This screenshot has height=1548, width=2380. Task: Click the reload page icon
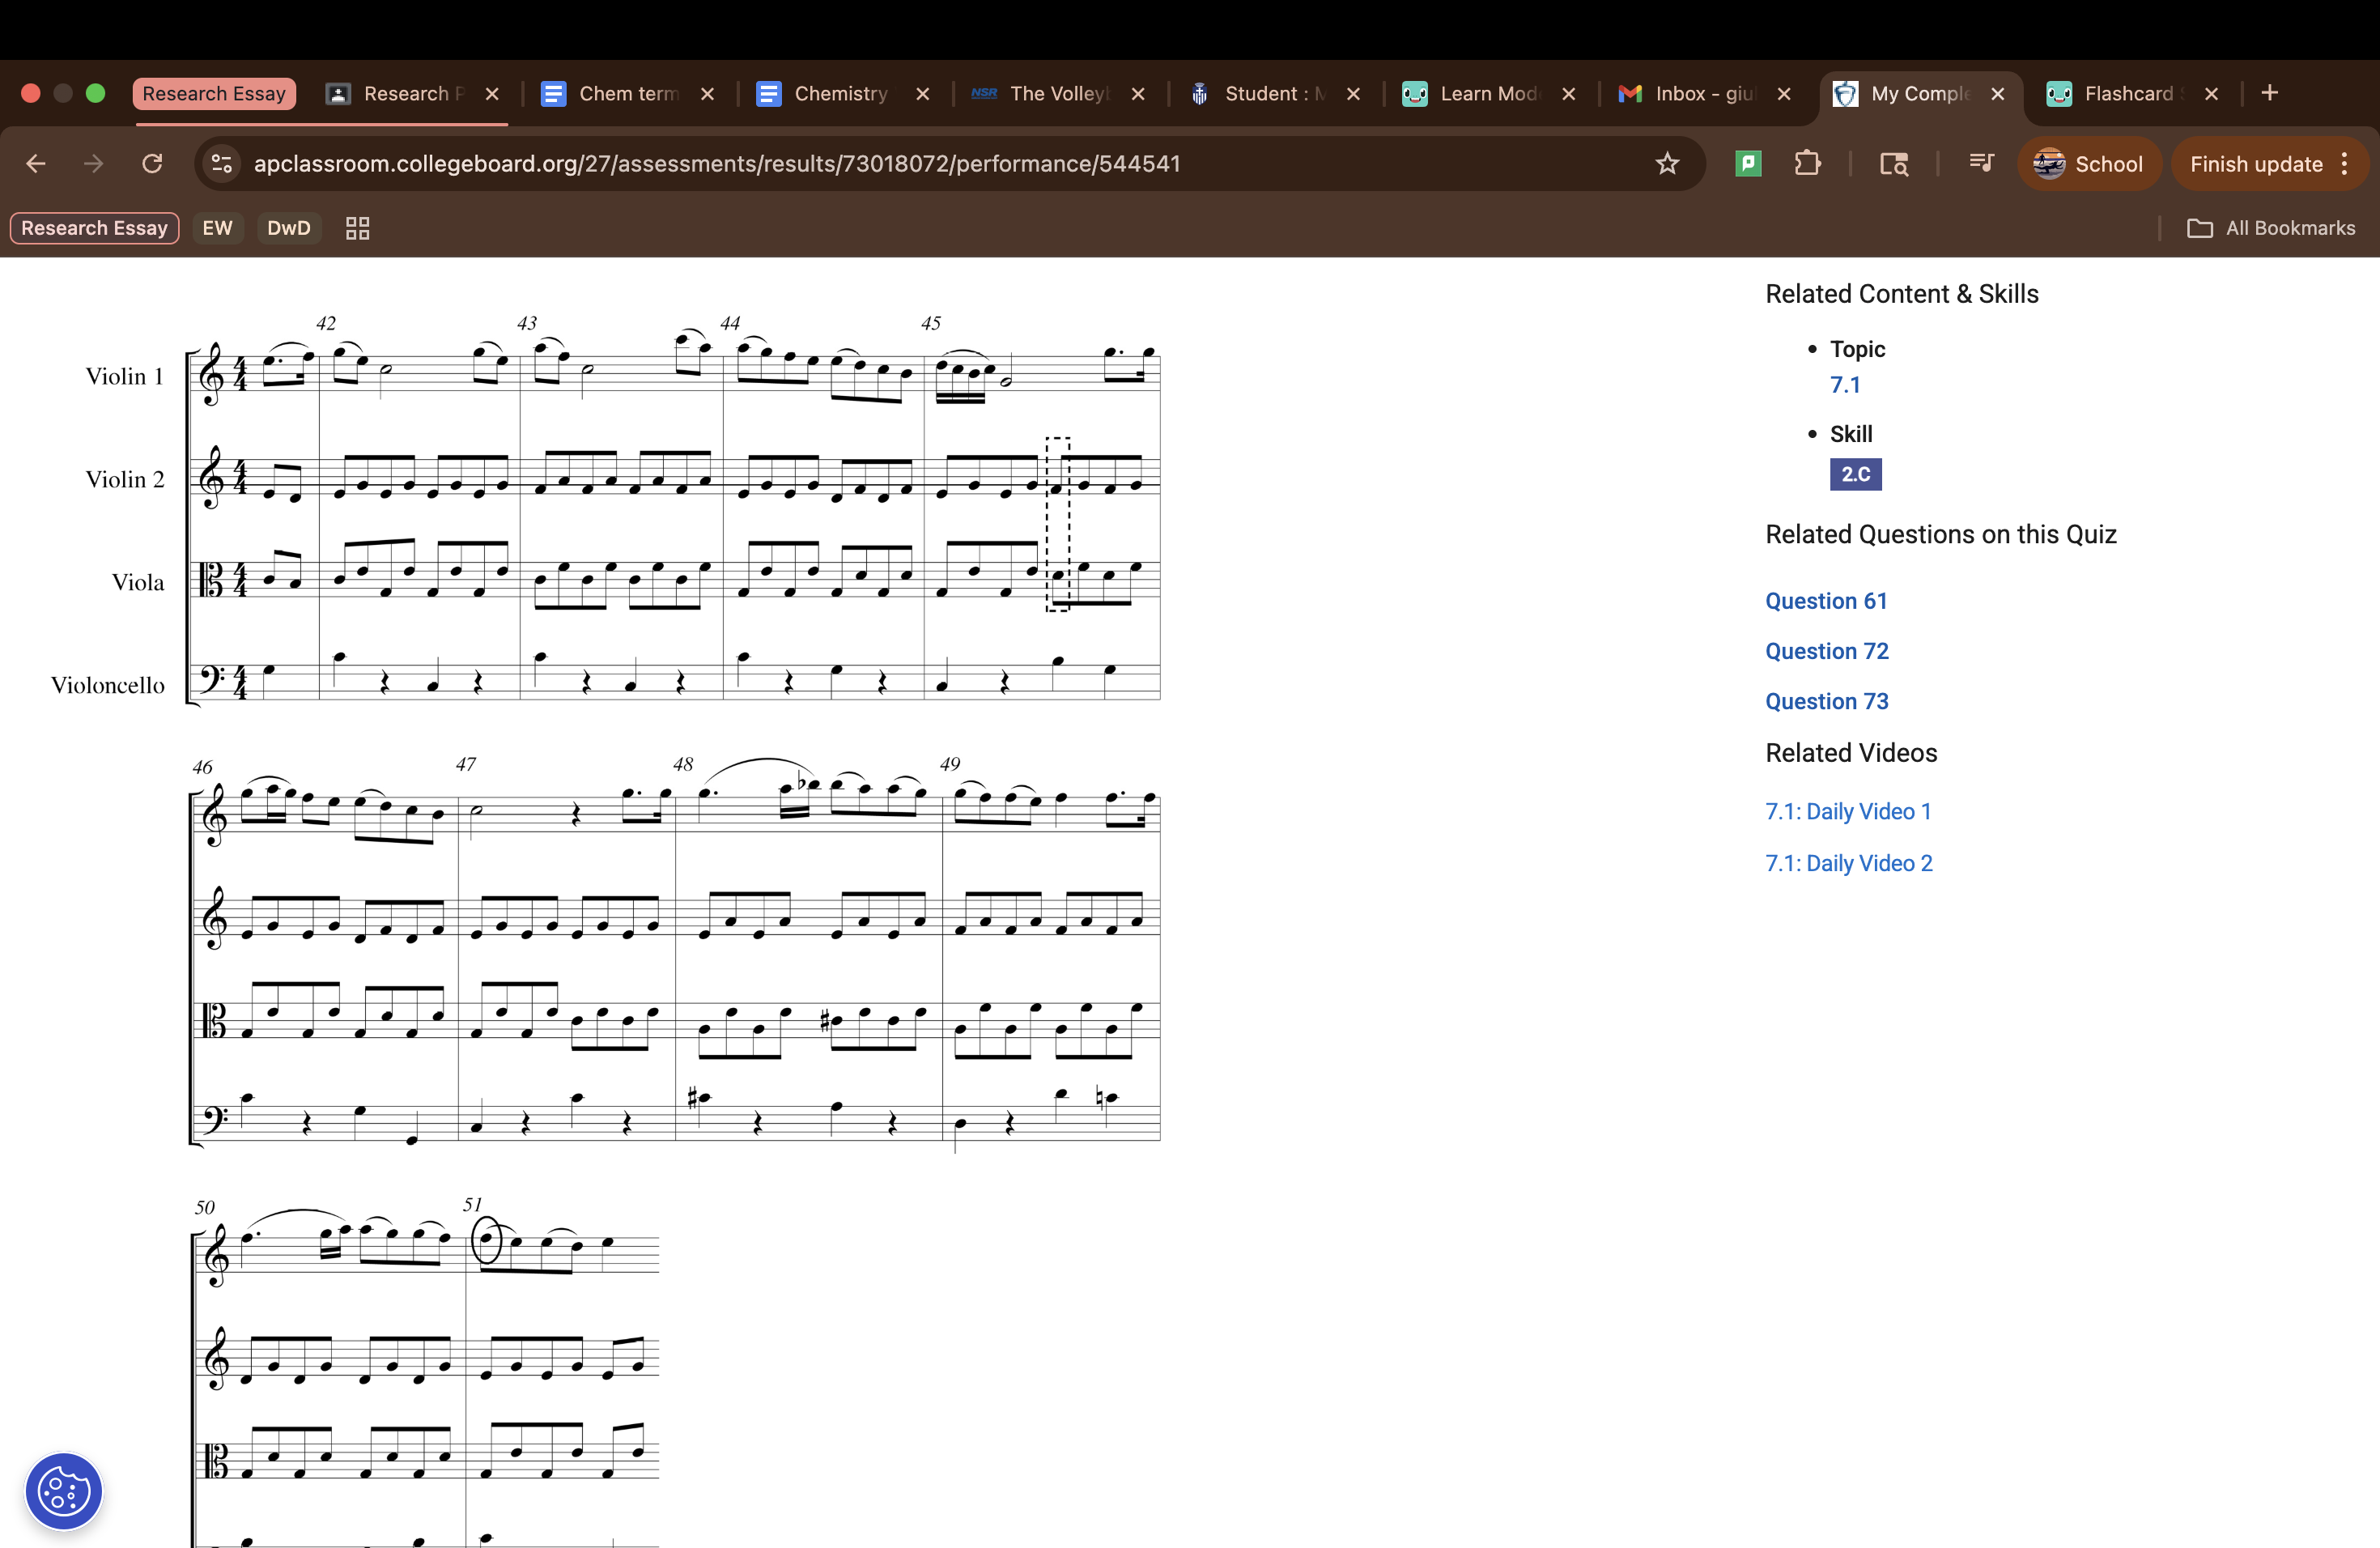click(152, 164)
